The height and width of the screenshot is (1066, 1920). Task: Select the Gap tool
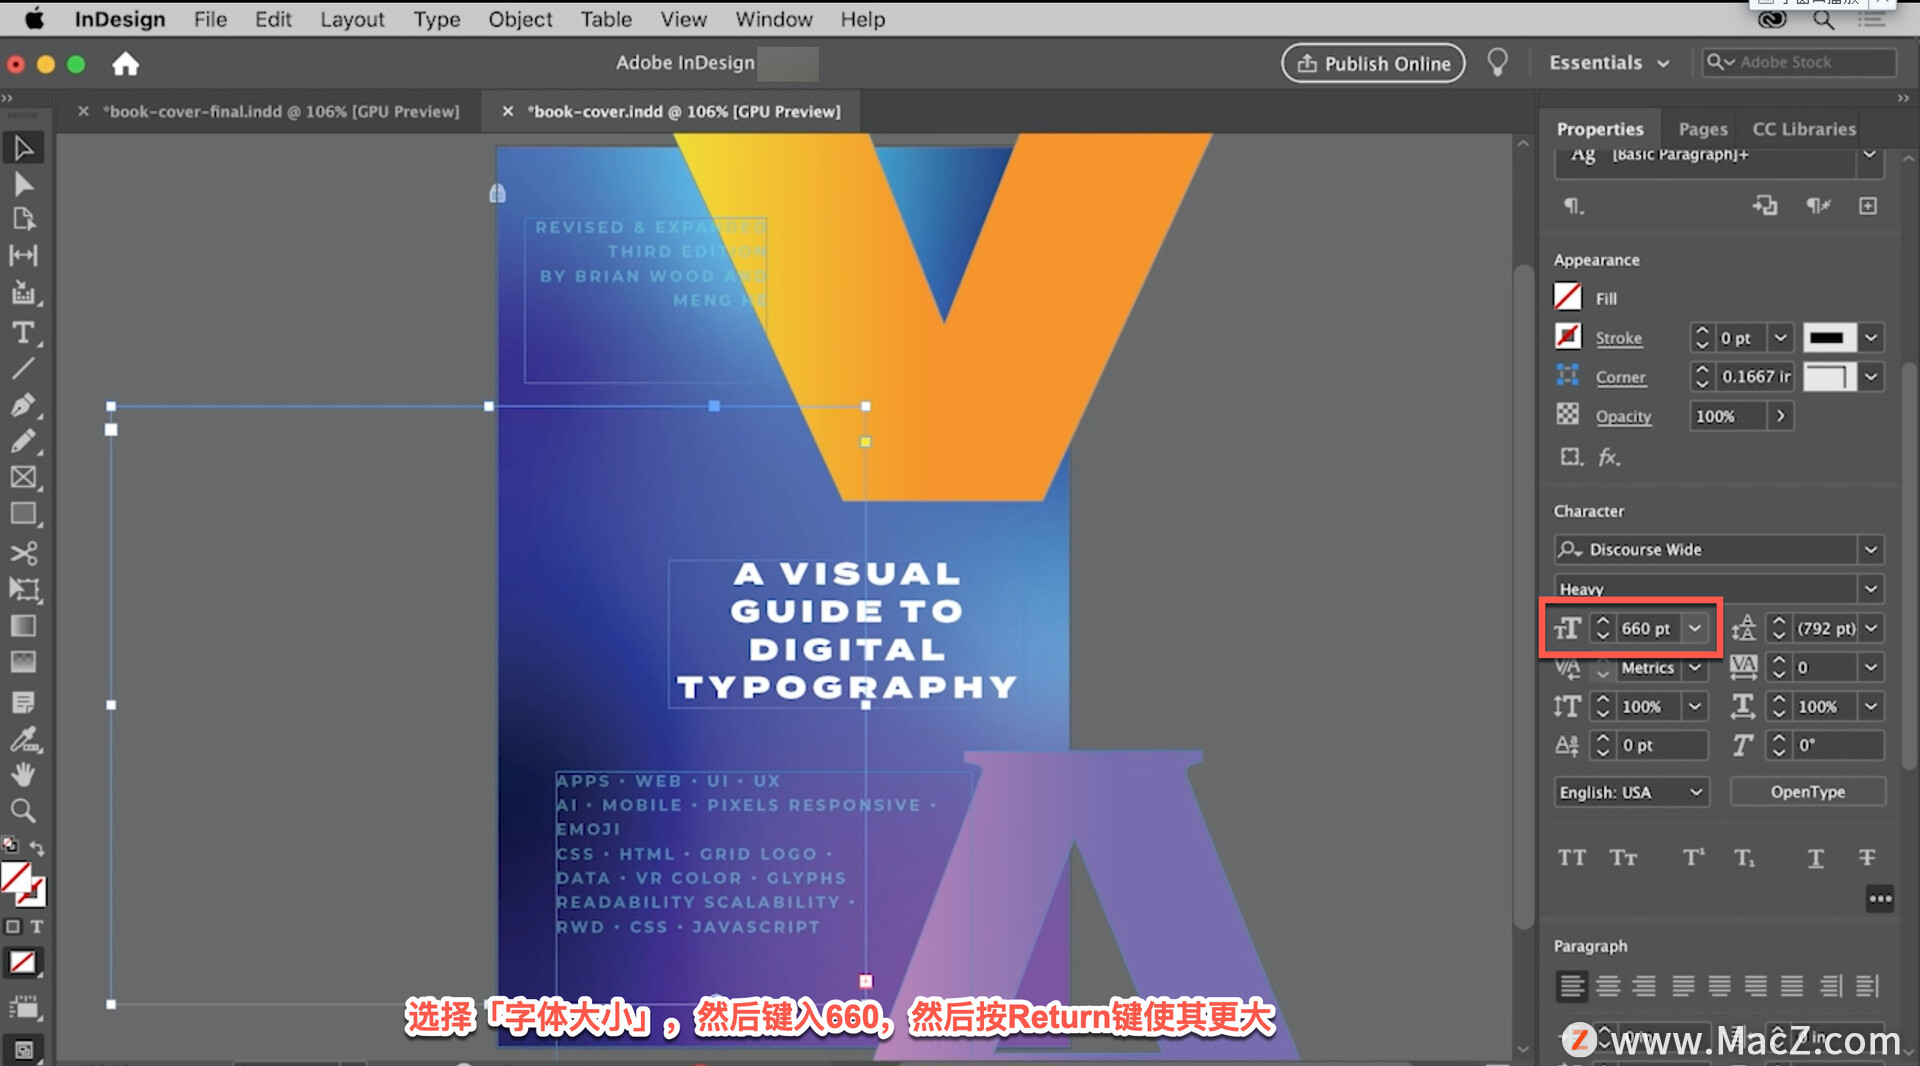pyautogui.click(x=23, y=256)
